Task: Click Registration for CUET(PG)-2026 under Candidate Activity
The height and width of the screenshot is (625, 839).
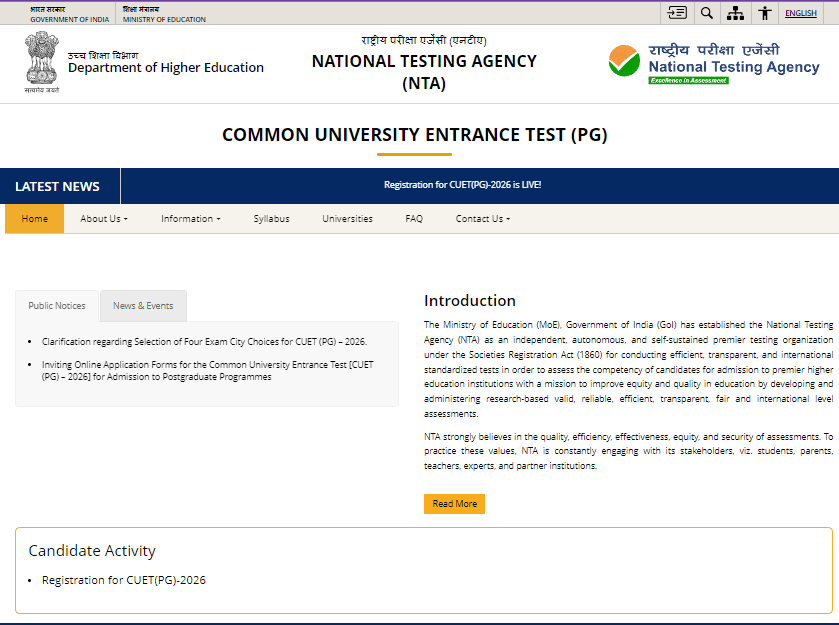Action: point(125,579)
